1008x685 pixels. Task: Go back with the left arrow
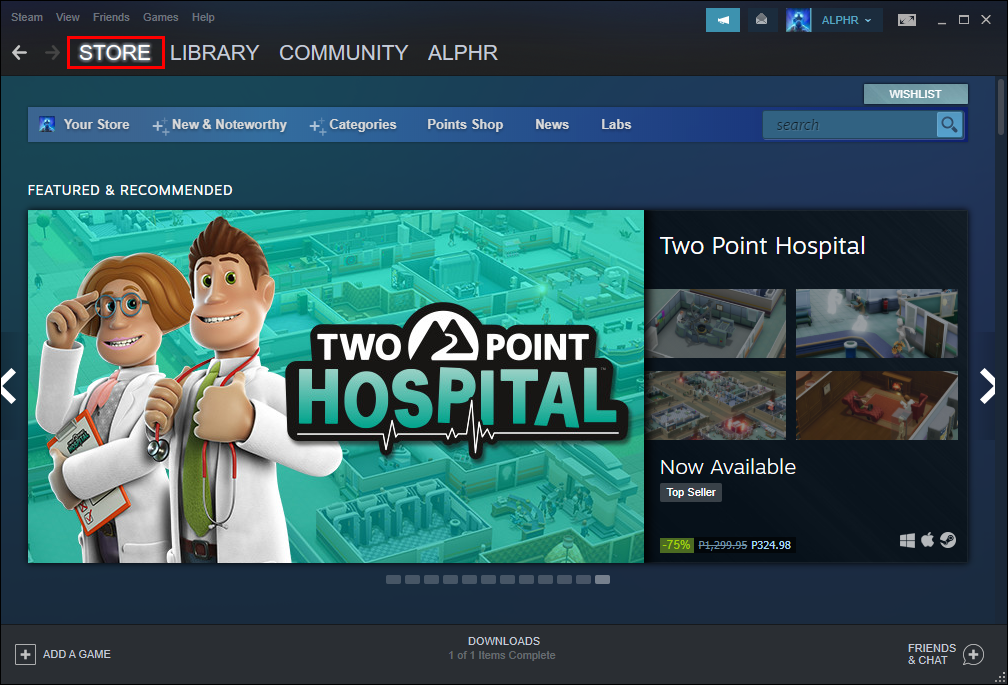(x=19, y=53)
